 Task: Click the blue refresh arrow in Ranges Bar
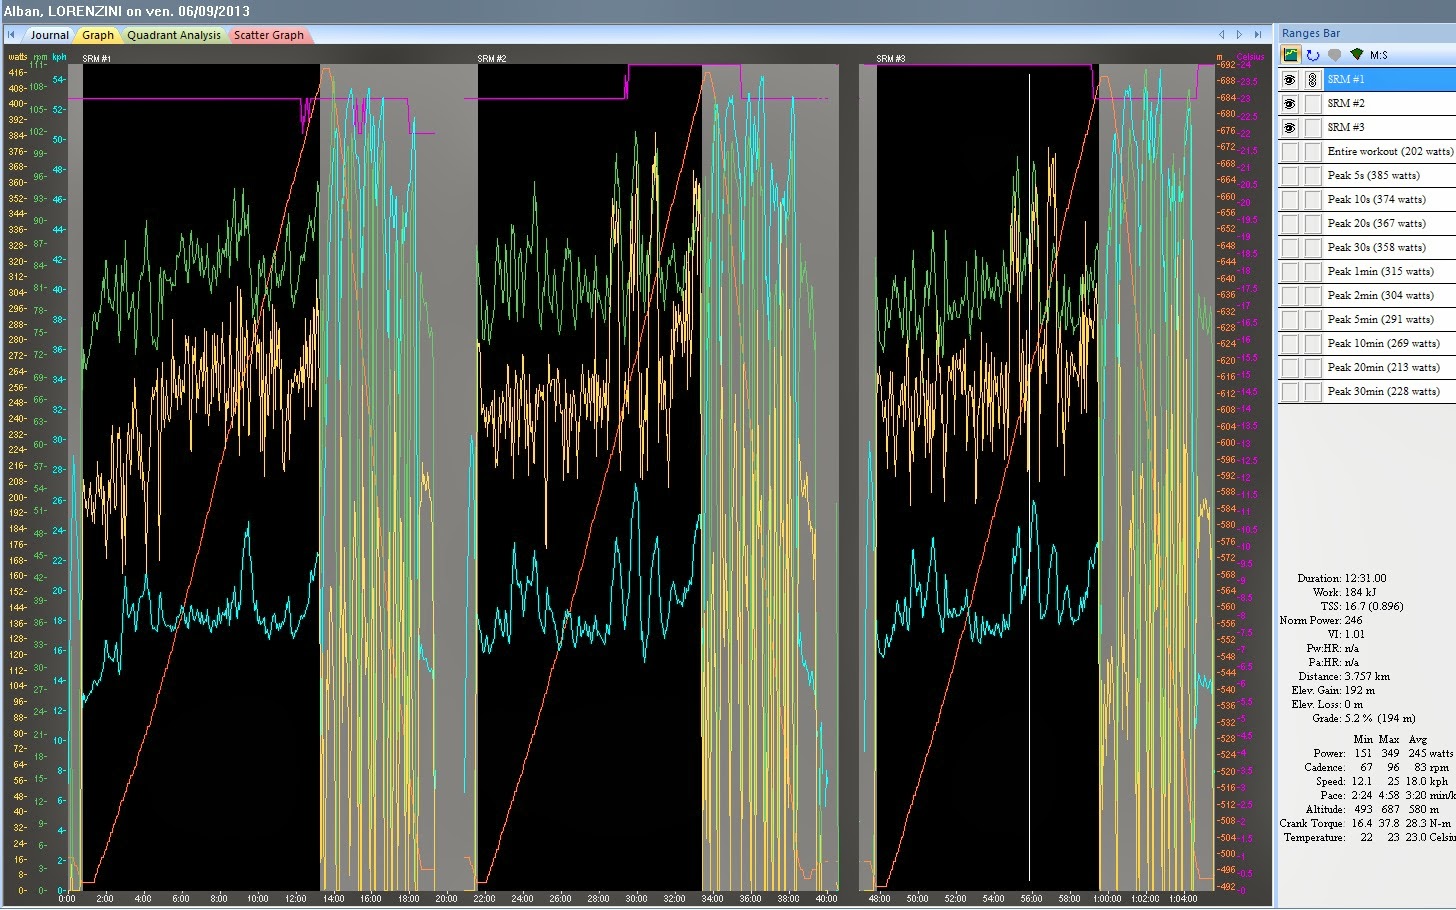[1313, 55]
